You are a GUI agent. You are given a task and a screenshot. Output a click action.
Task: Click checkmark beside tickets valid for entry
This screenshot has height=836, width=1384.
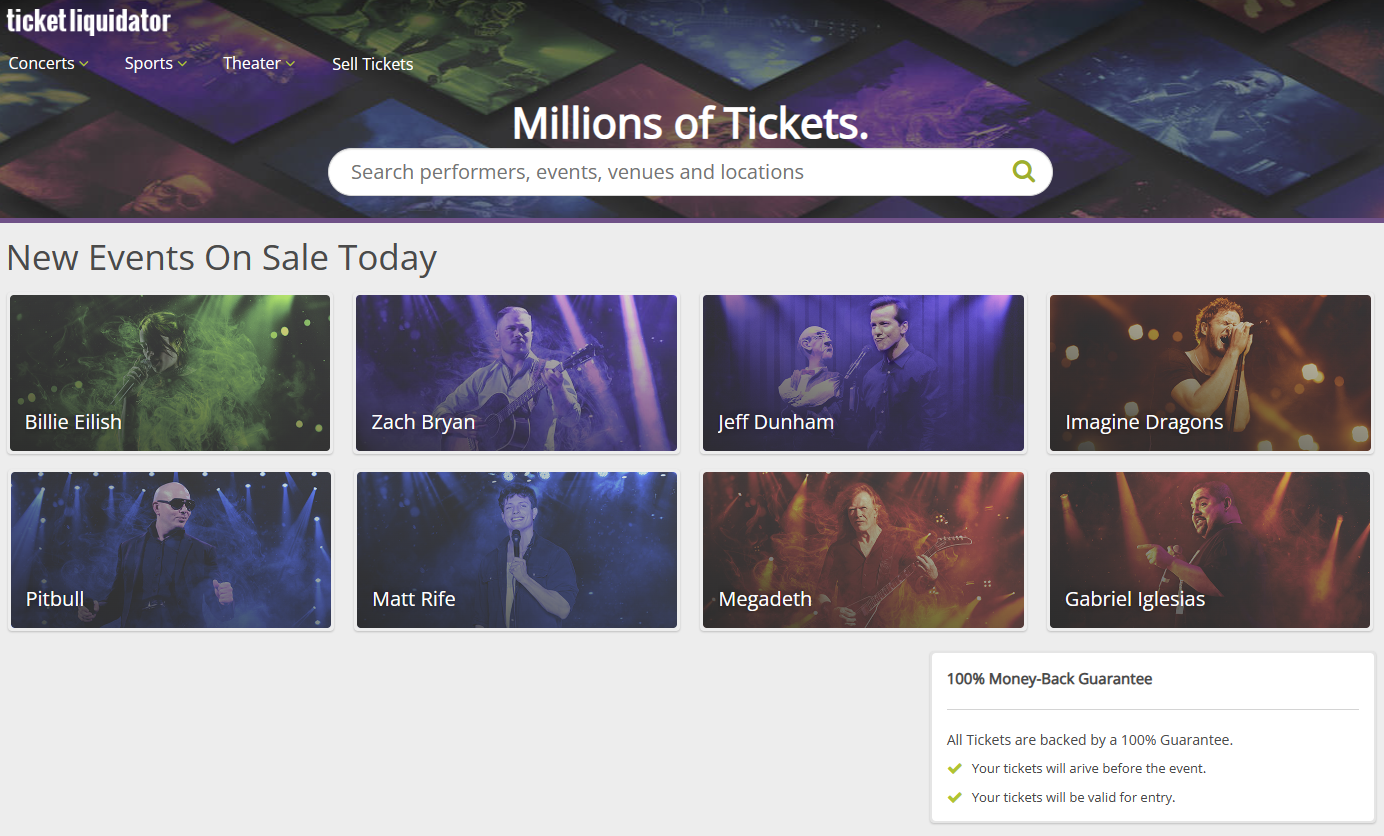[954, 798]
